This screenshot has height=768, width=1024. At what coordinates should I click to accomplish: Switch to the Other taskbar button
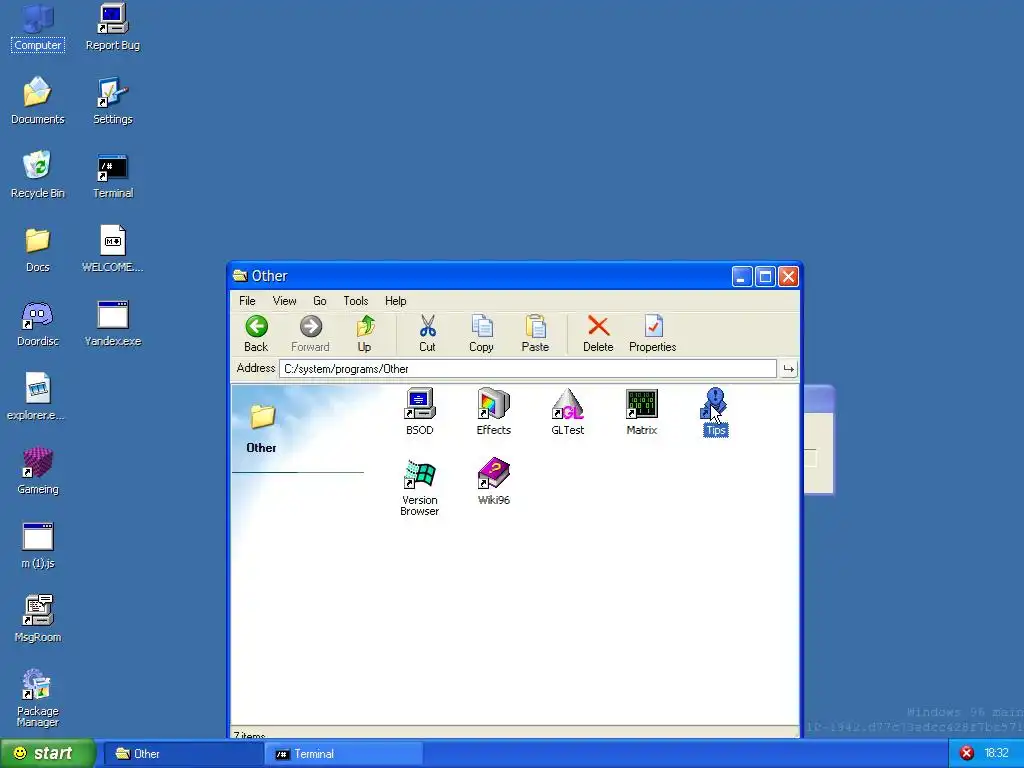(184, 754)
